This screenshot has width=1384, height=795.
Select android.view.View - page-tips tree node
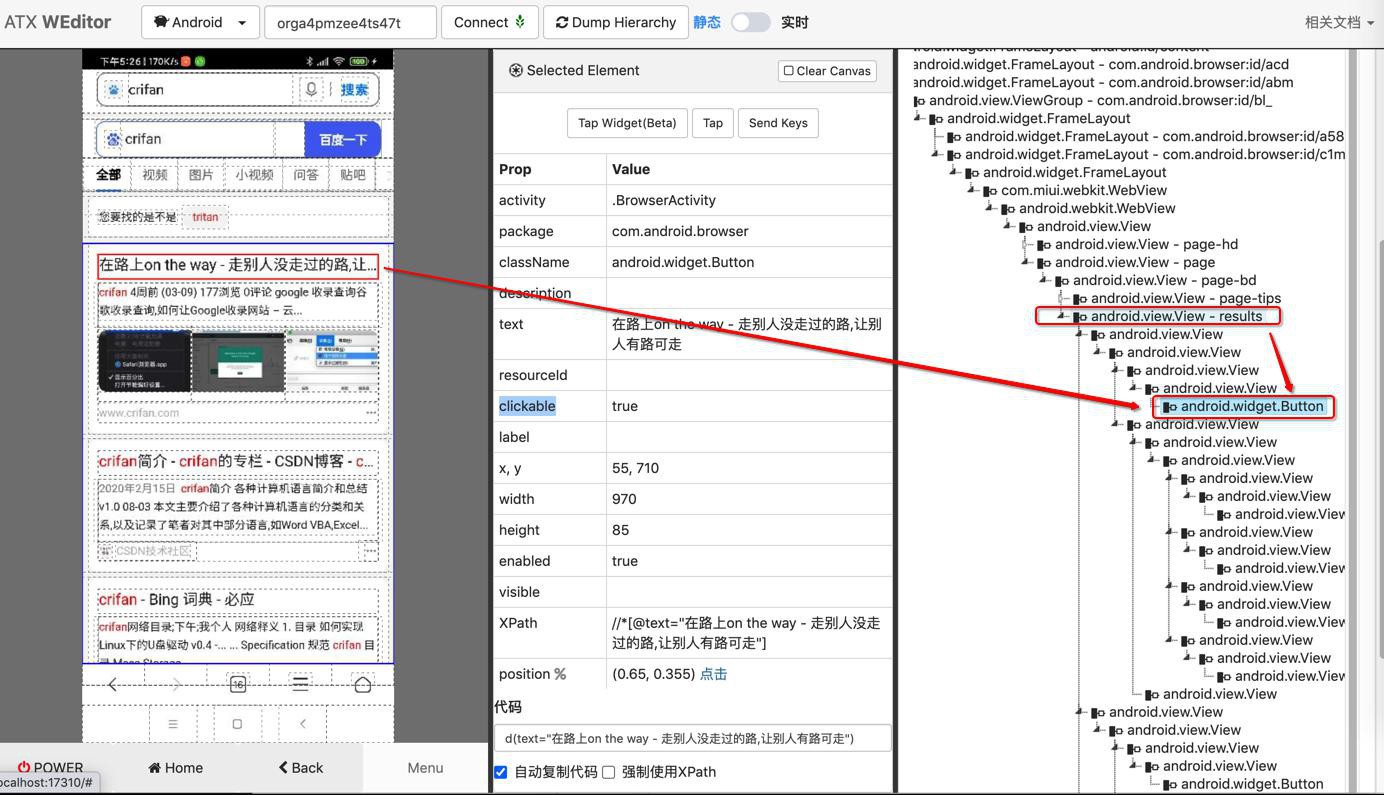pyautogui.click(x=1185, y=298)
